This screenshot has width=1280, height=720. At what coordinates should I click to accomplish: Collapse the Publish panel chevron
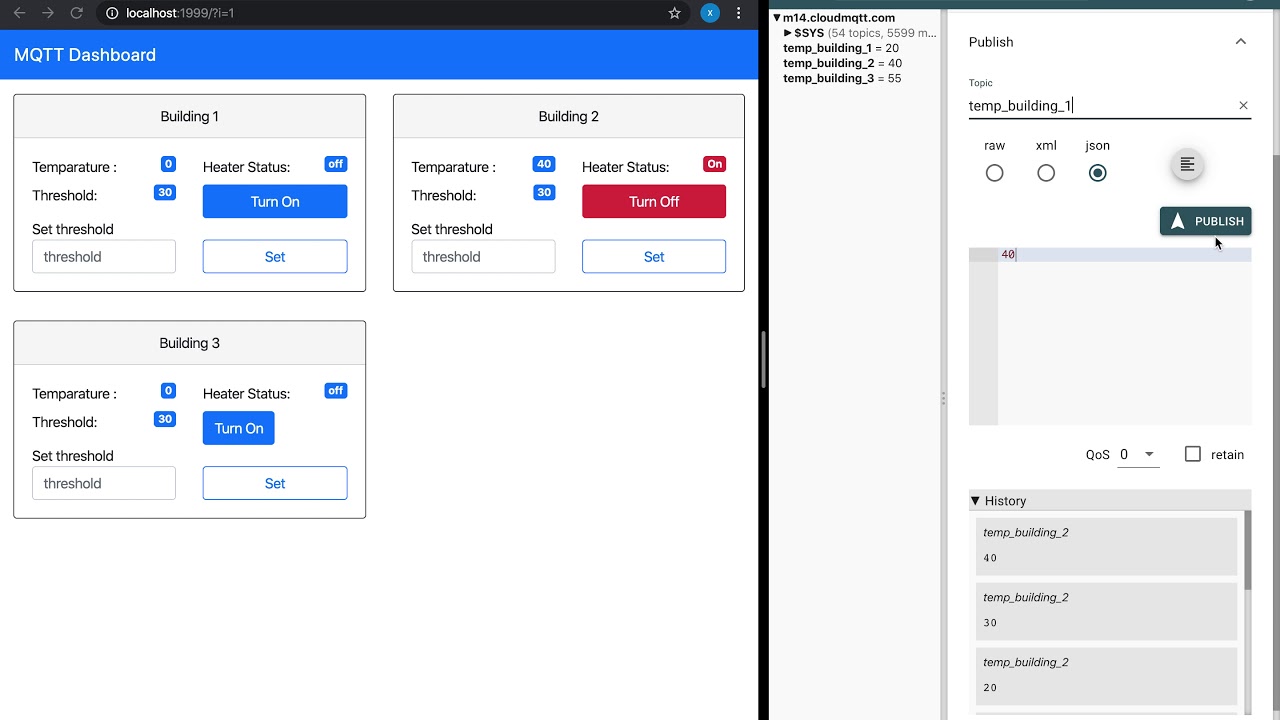click(1241, 42)
